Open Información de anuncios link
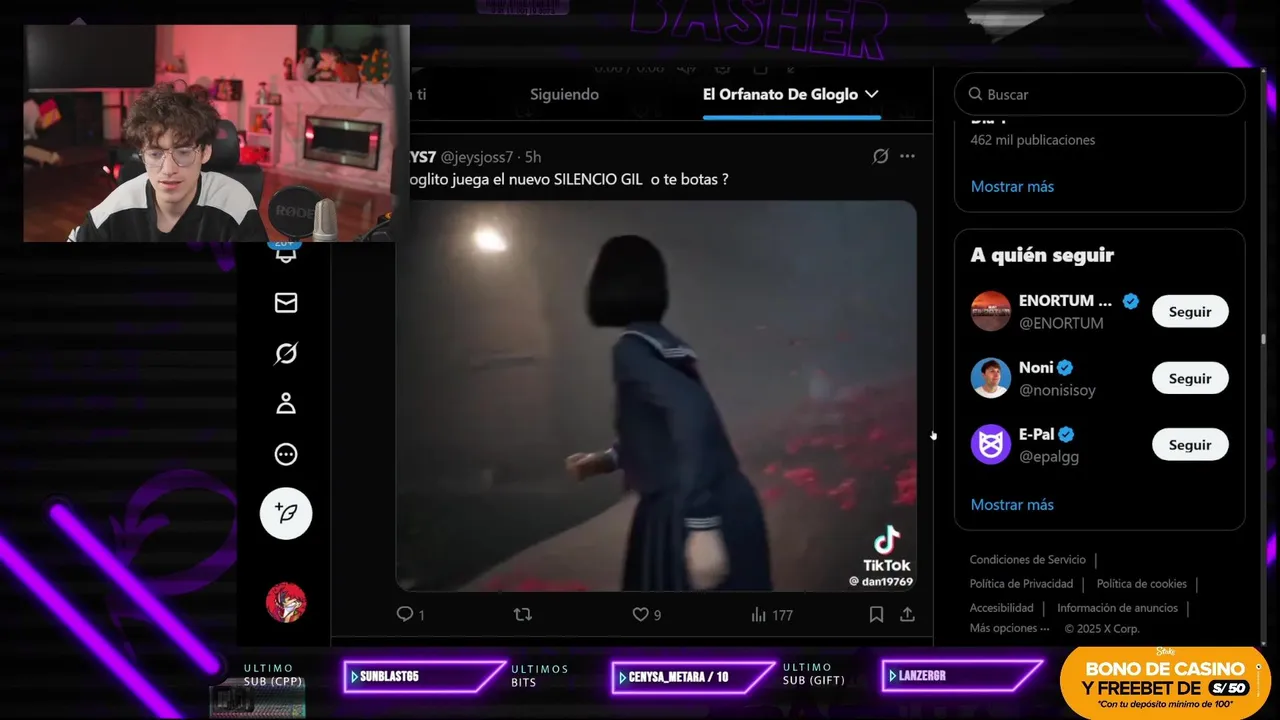This screenshot has width=1280, height=720. (1117, 608)
